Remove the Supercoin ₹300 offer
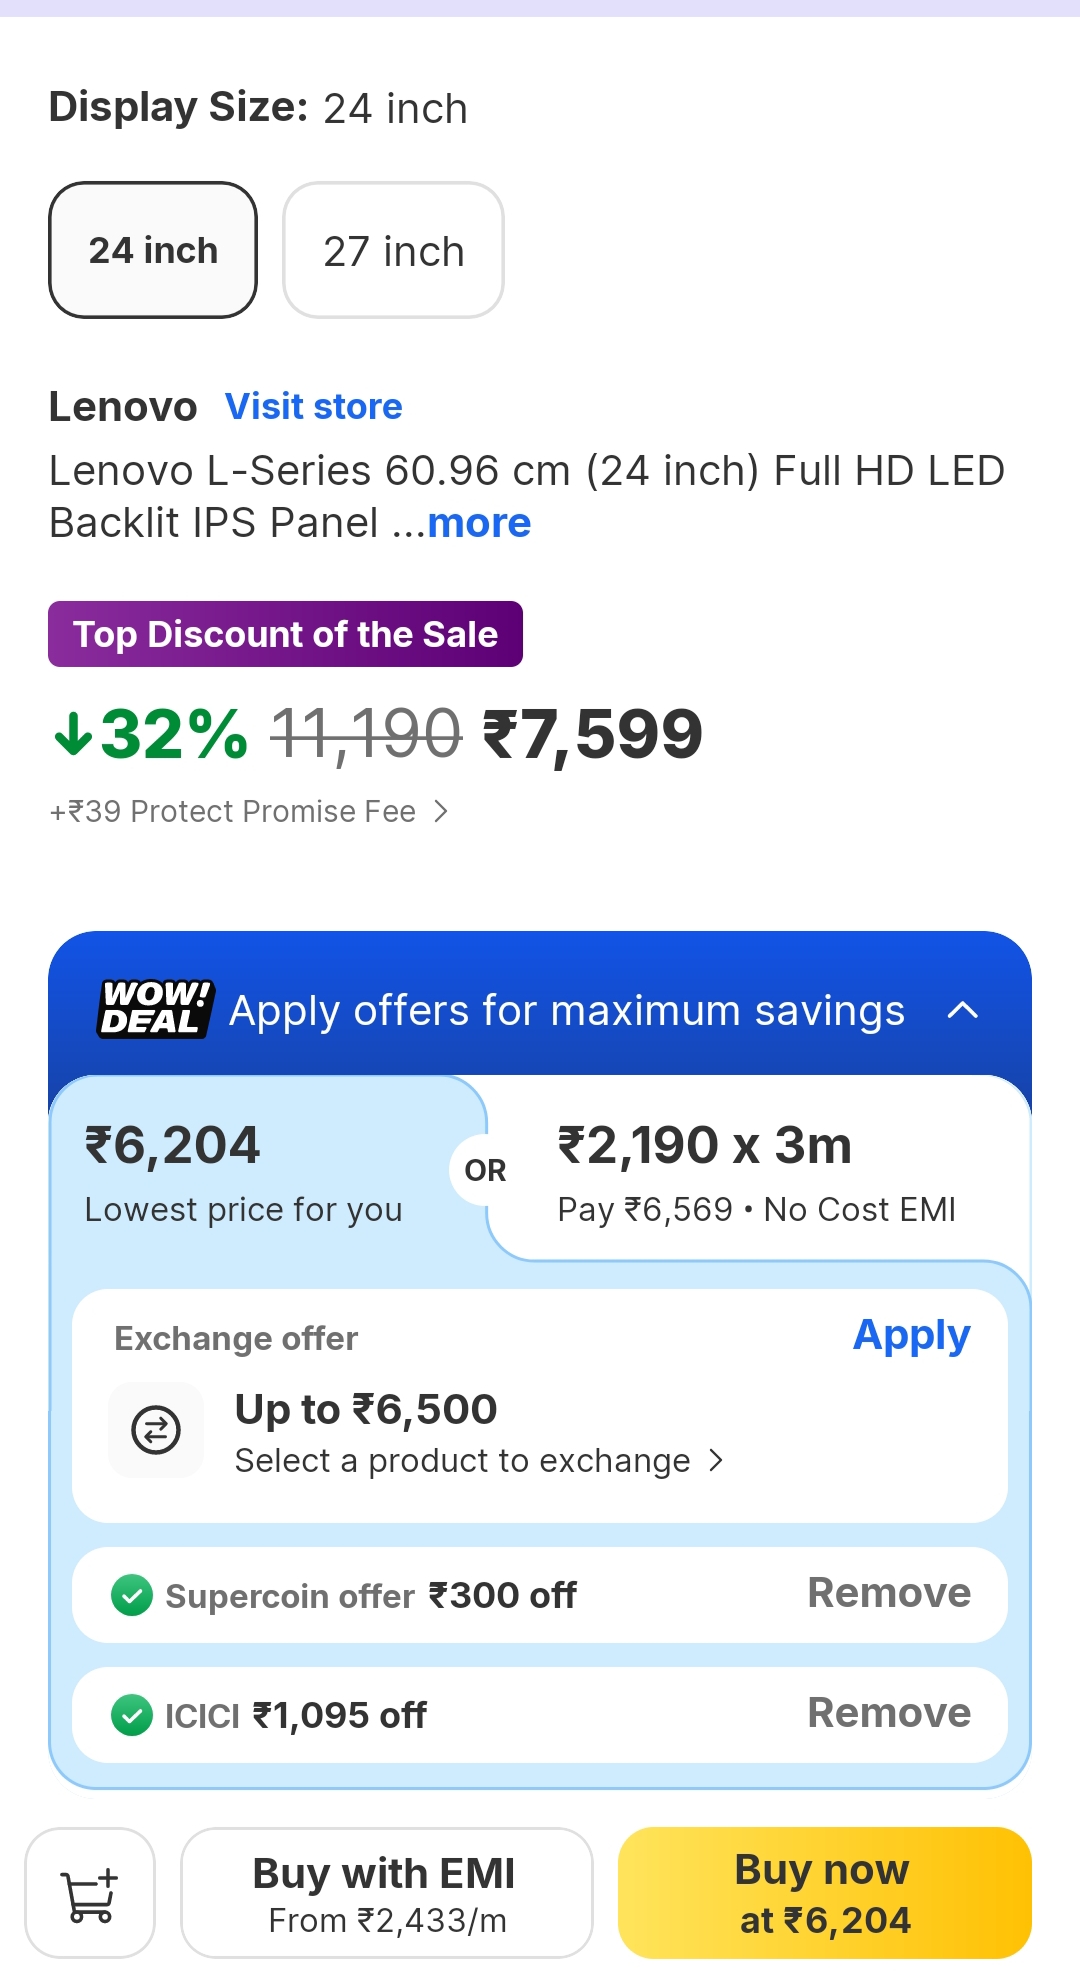This screenshot has width=1080, height=1977. pos(889,1593)
